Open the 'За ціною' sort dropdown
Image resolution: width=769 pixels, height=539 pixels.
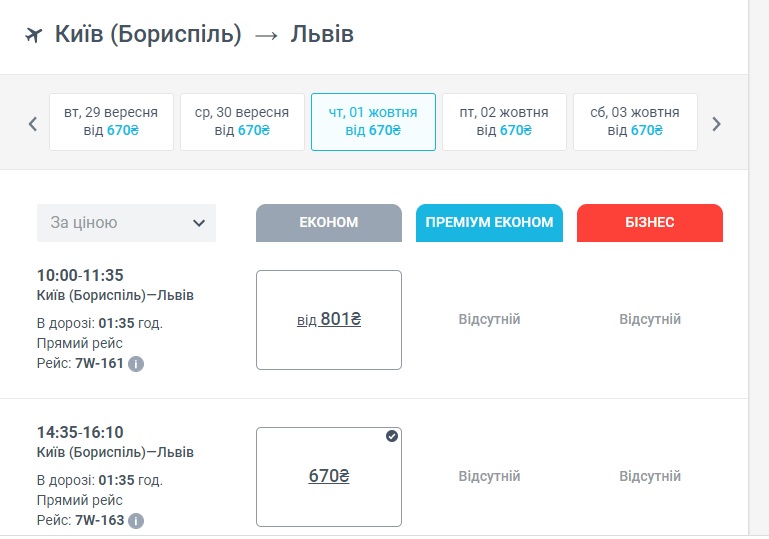click(x=126, y=223)
